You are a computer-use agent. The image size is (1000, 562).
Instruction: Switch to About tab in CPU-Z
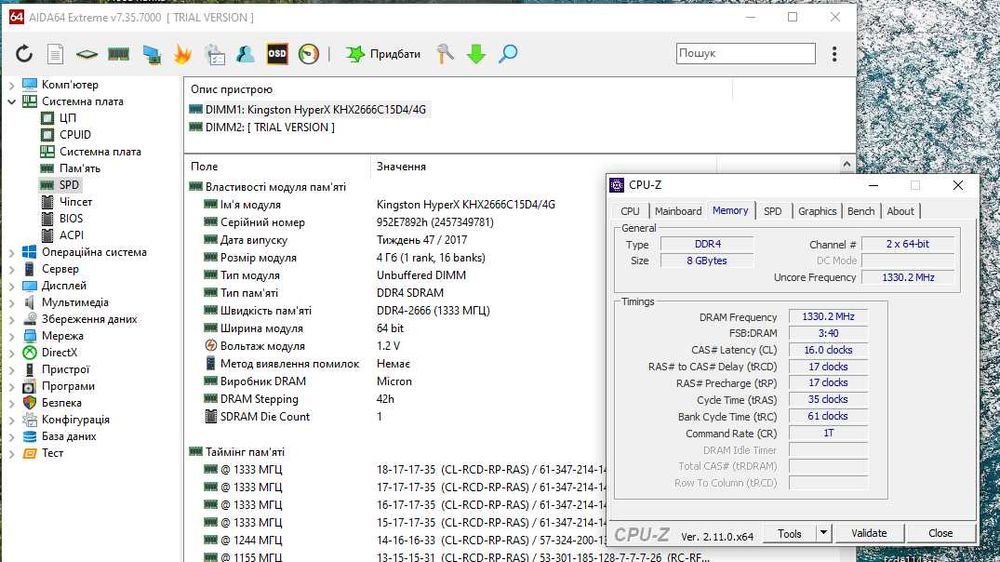point(900,211)
